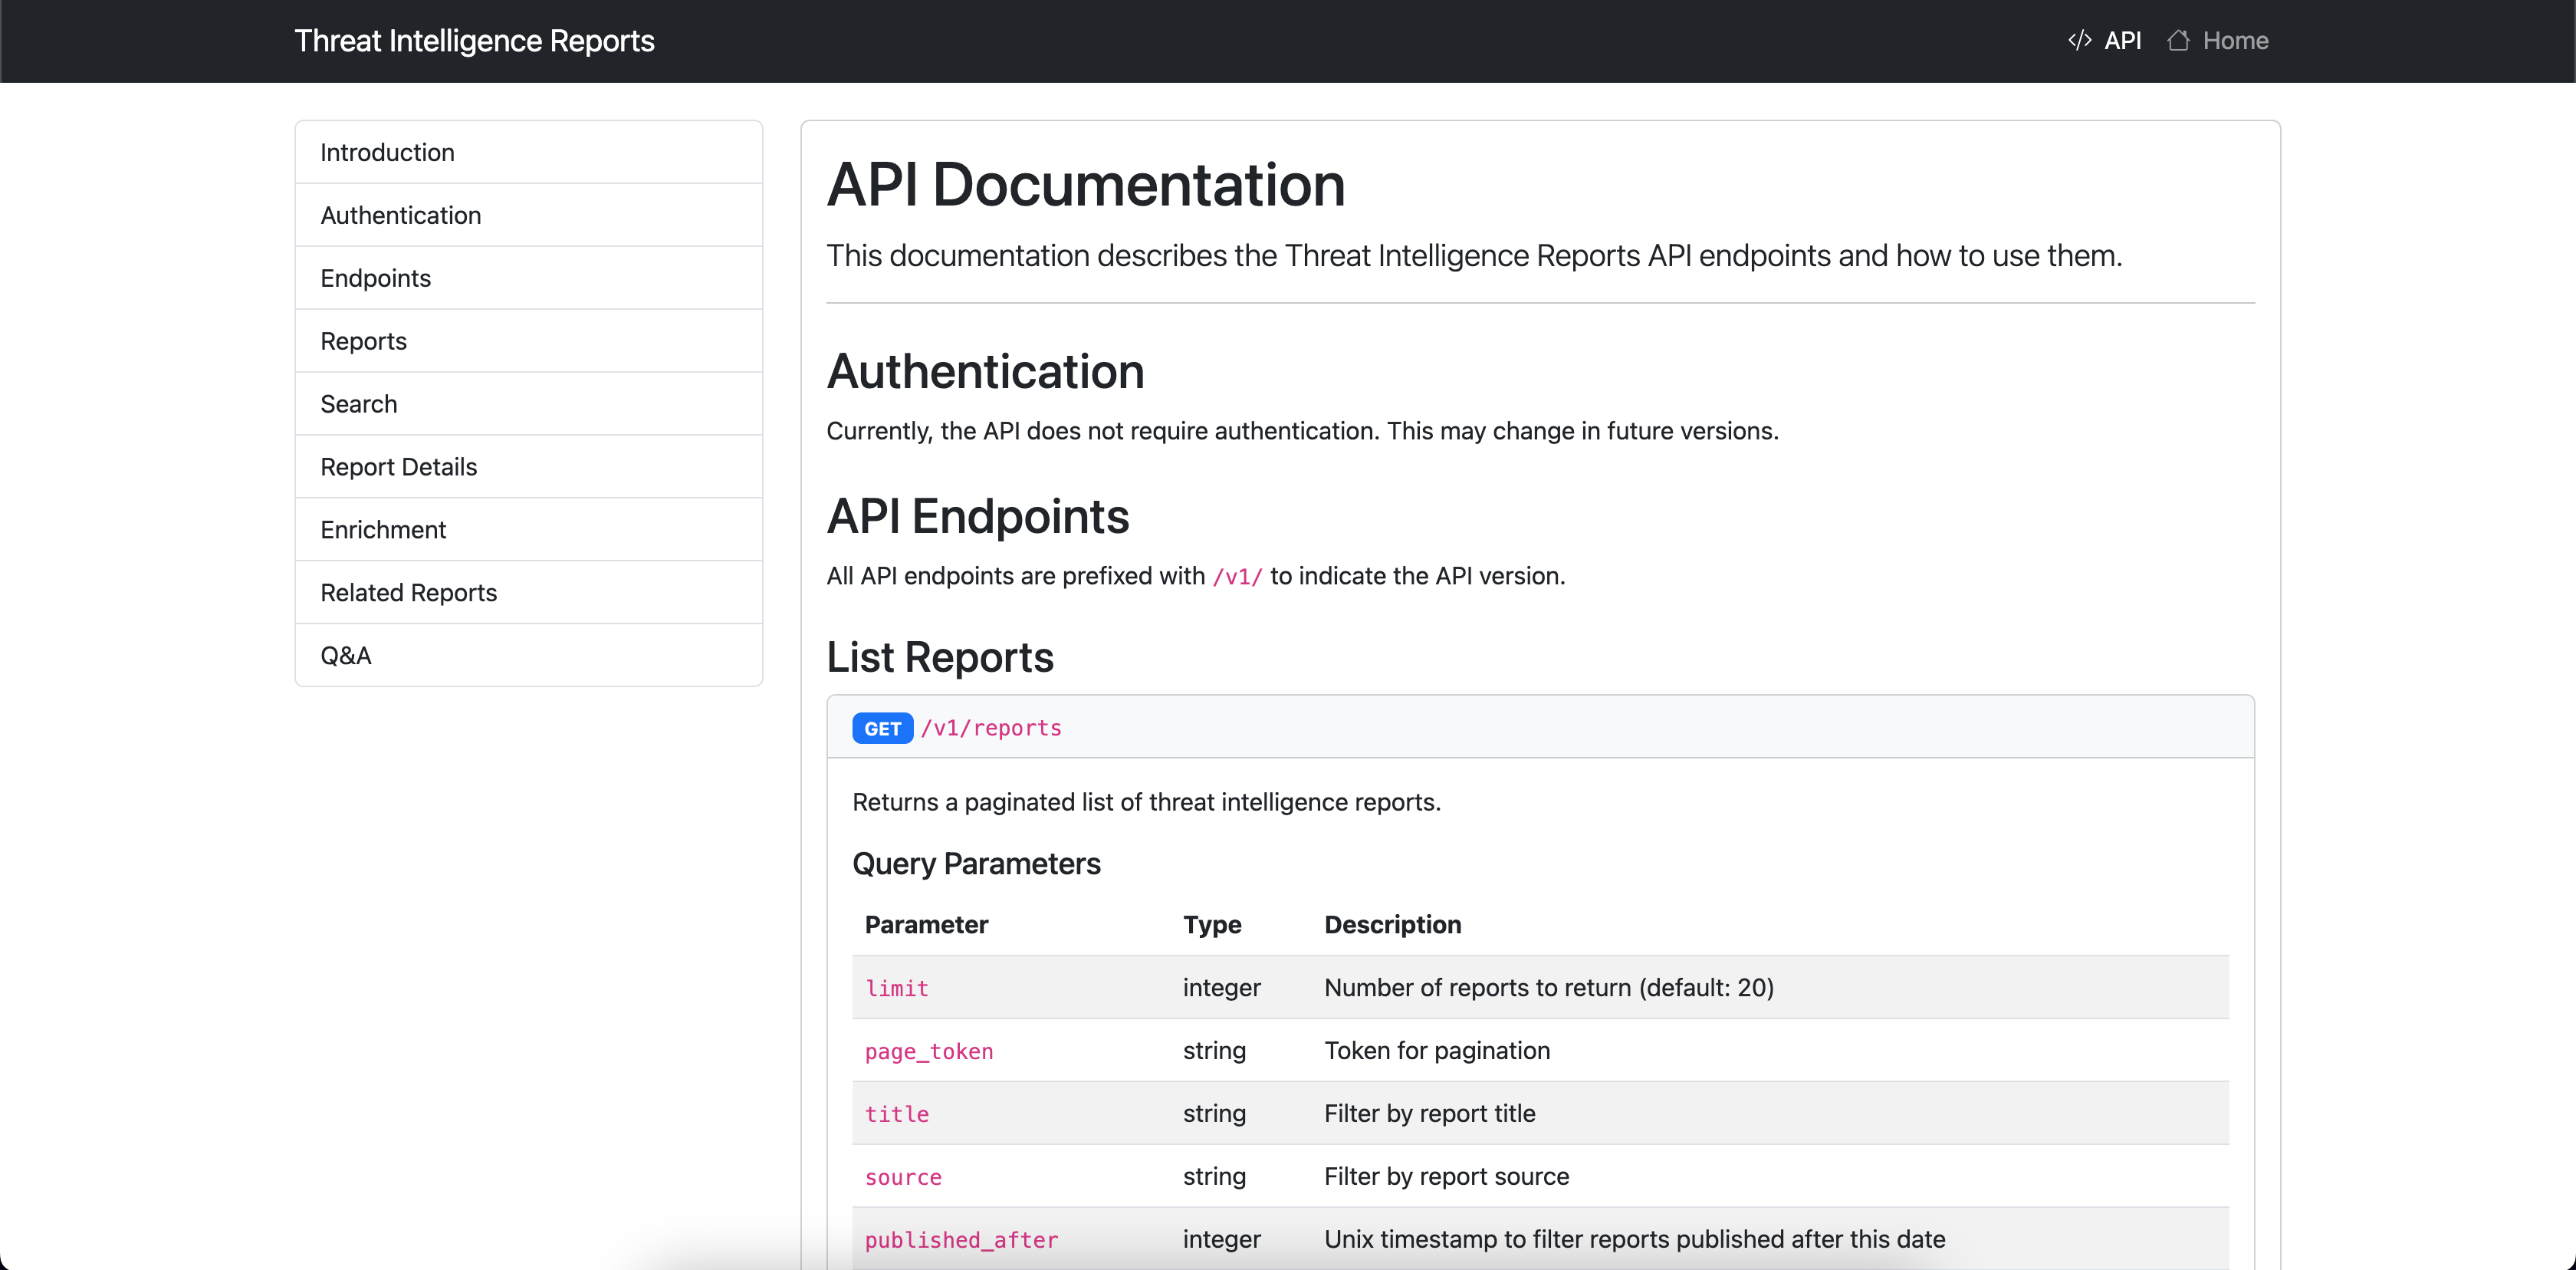This screenshot has width=2576, height=1270.
Task: Click the /v1/ prefix code text
Action: tap(1237, 577)
